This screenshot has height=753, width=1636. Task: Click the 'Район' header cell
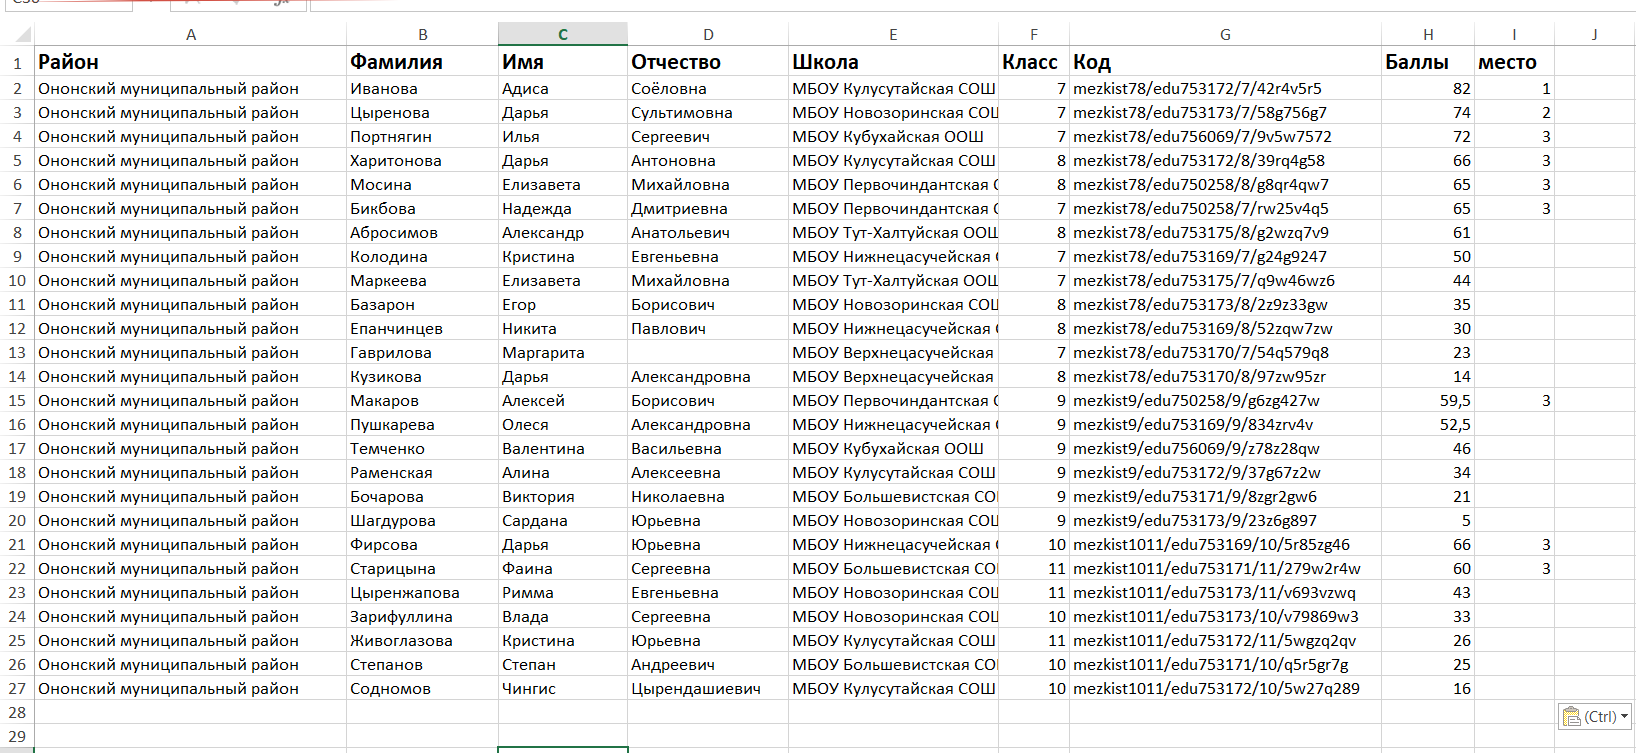point(191,62)
